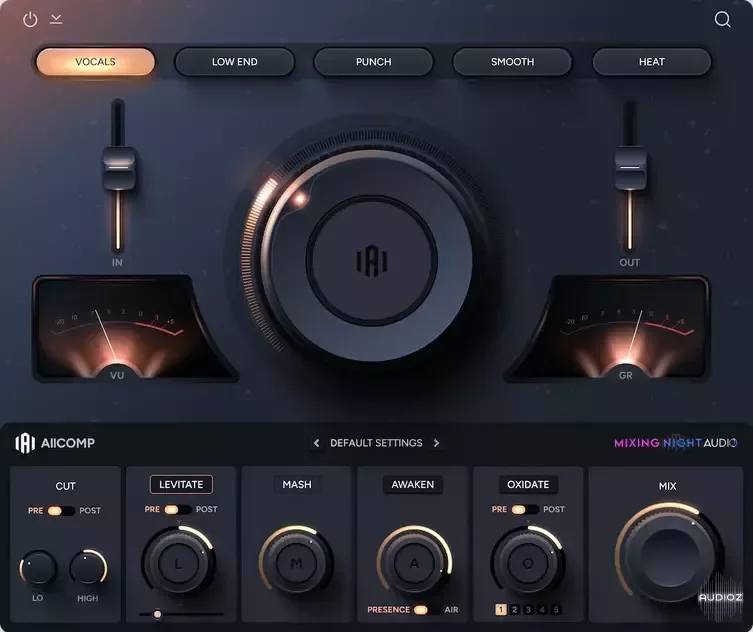Go to next preset with right chevron

(436, 443)
